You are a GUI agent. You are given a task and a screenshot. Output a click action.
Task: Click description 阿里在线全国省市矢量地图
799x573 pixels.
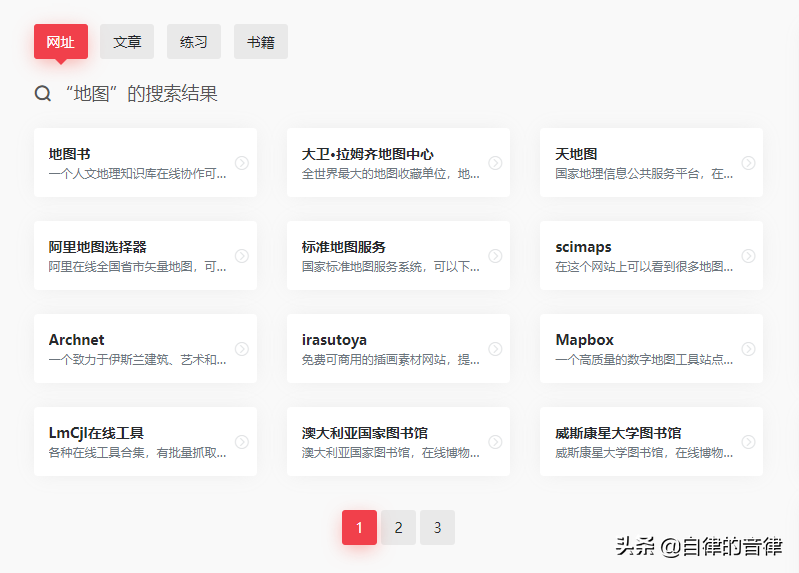pyautogui.click(x=138, y=267)
